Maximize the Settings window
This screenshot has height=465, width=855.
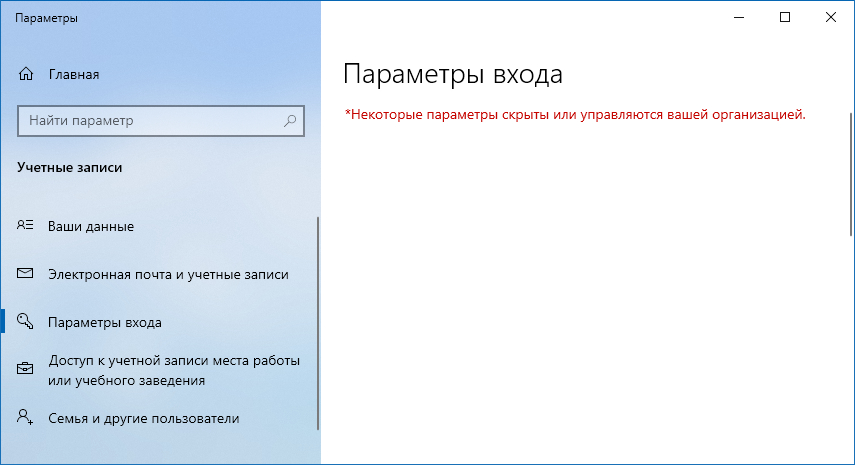(785, 17)
